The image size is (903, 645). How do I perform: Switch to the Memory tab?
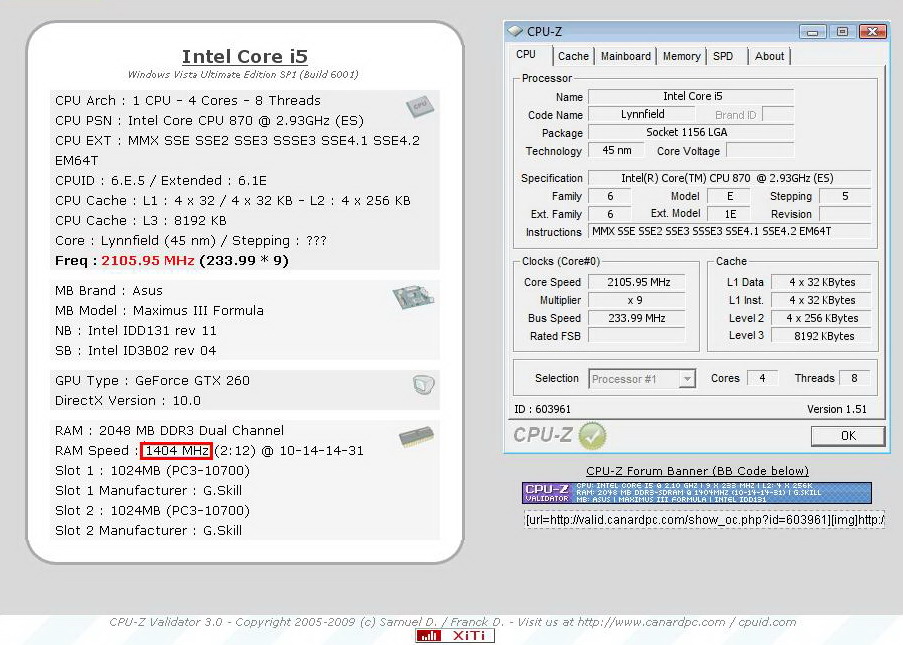[681, 56]
